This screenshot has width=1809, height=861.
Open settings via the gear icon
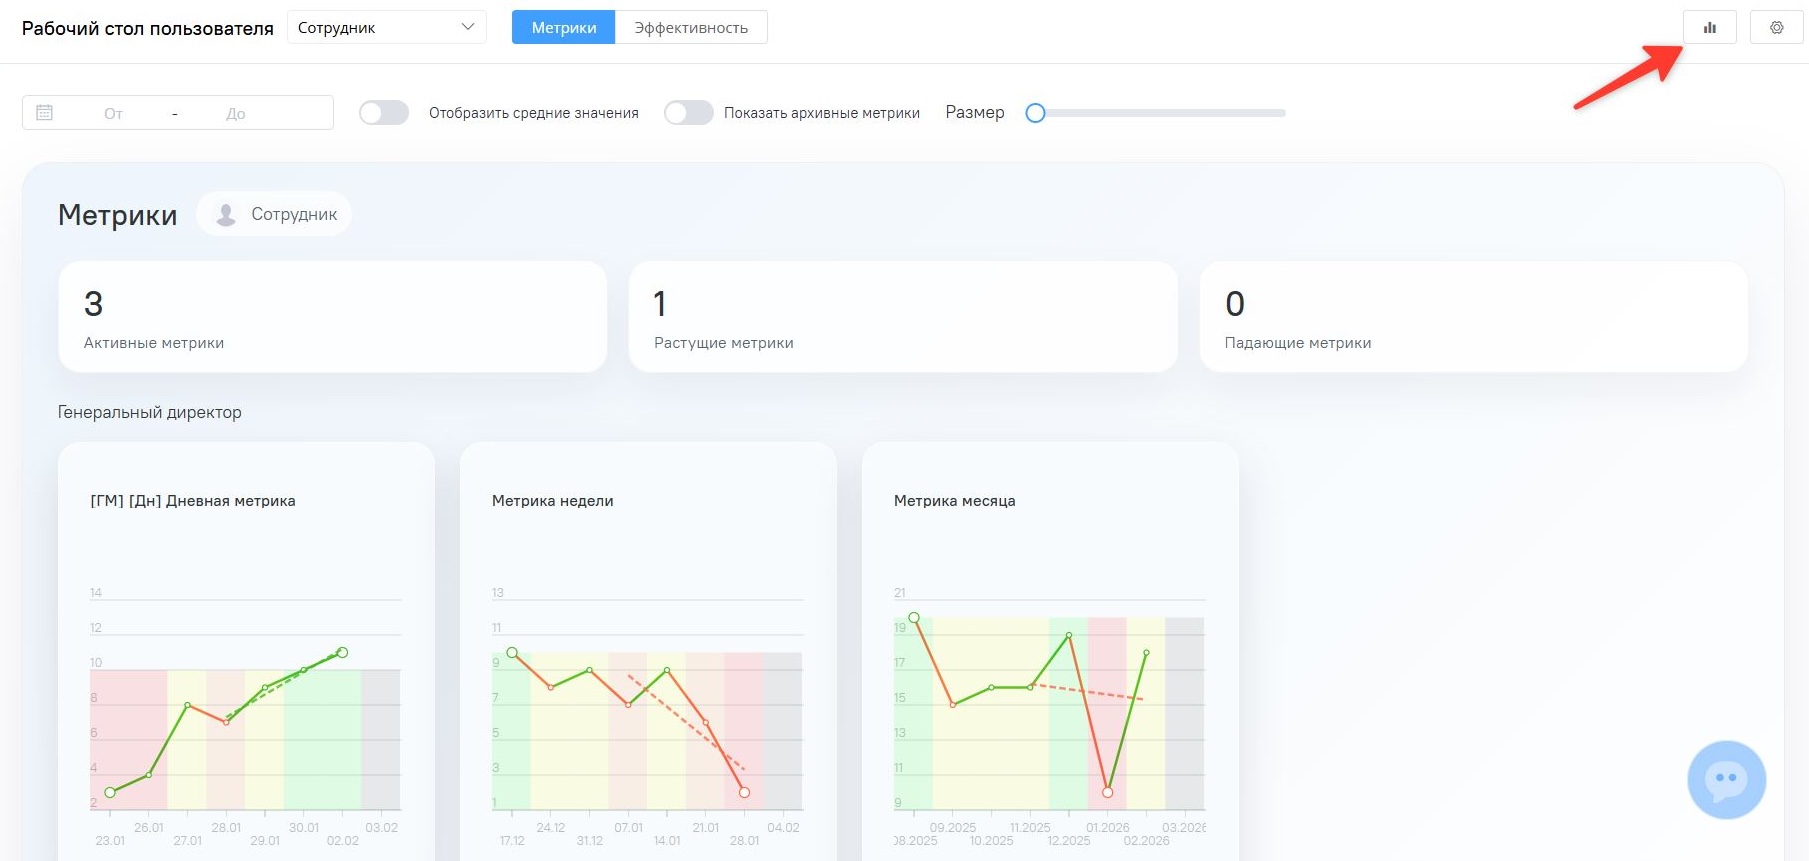[1776, 28]
